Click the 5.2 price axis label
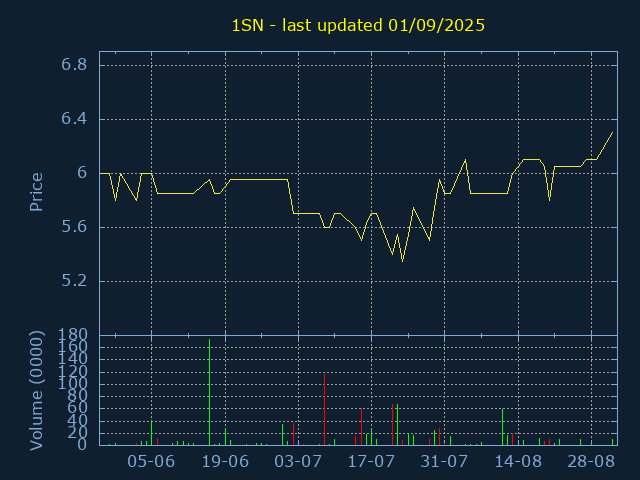Image resolution: width=640 pixels, height=480 pixels. [74, 281]
